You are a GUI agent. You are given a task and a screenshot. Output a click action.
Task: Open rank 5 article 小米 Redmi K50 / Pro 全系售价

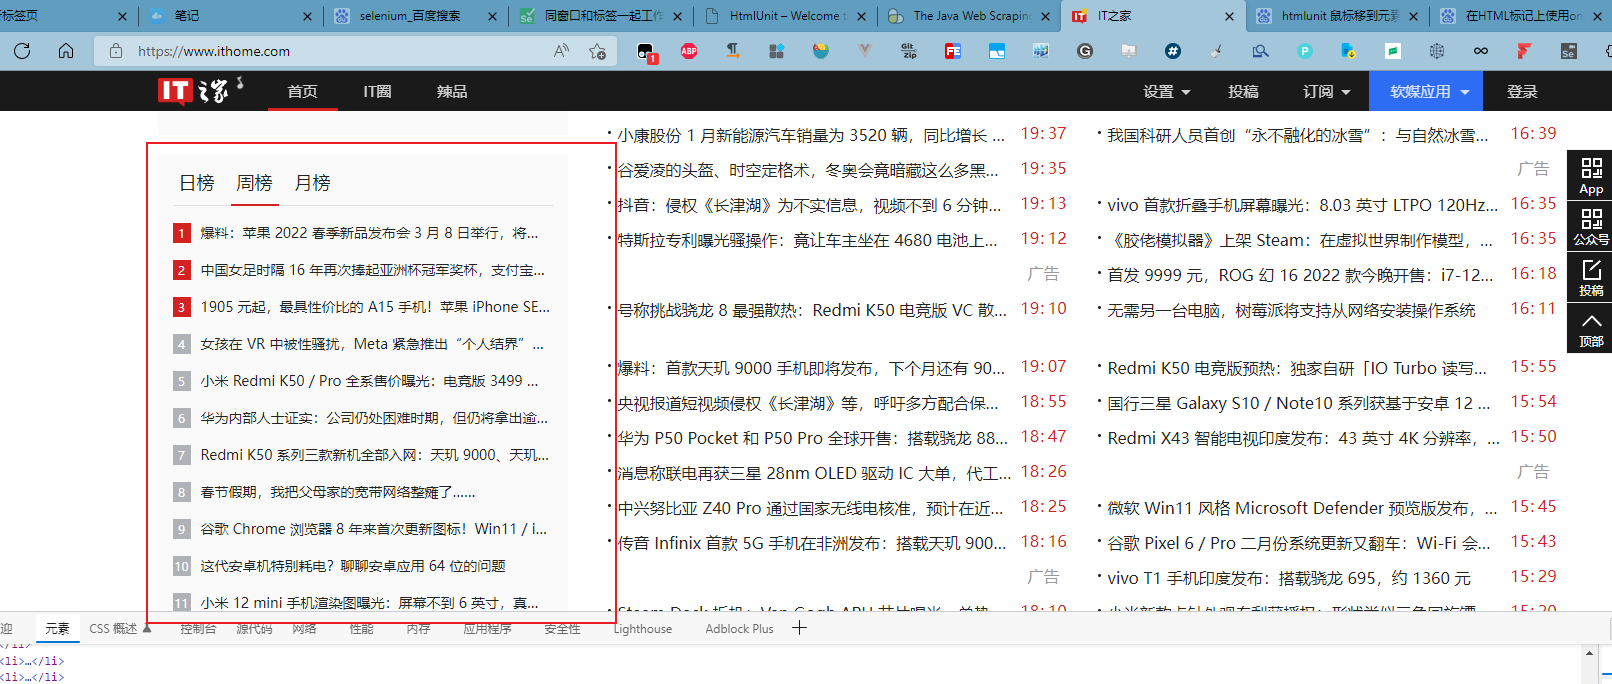click(x=369, y=381)
